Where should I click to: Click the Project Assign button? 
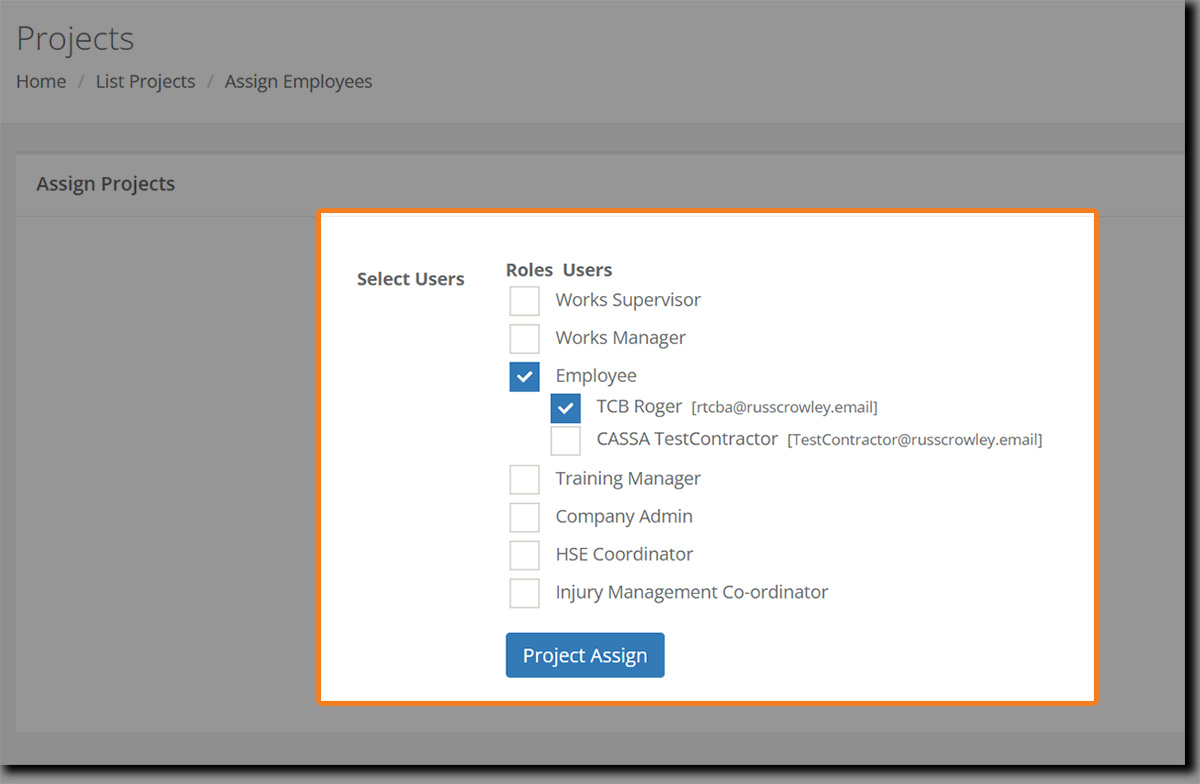585,655
